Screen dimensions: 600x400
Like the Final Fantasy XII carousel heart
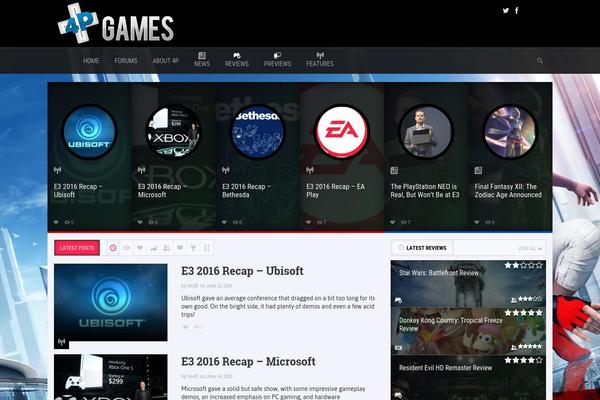[x=477, y=222]
